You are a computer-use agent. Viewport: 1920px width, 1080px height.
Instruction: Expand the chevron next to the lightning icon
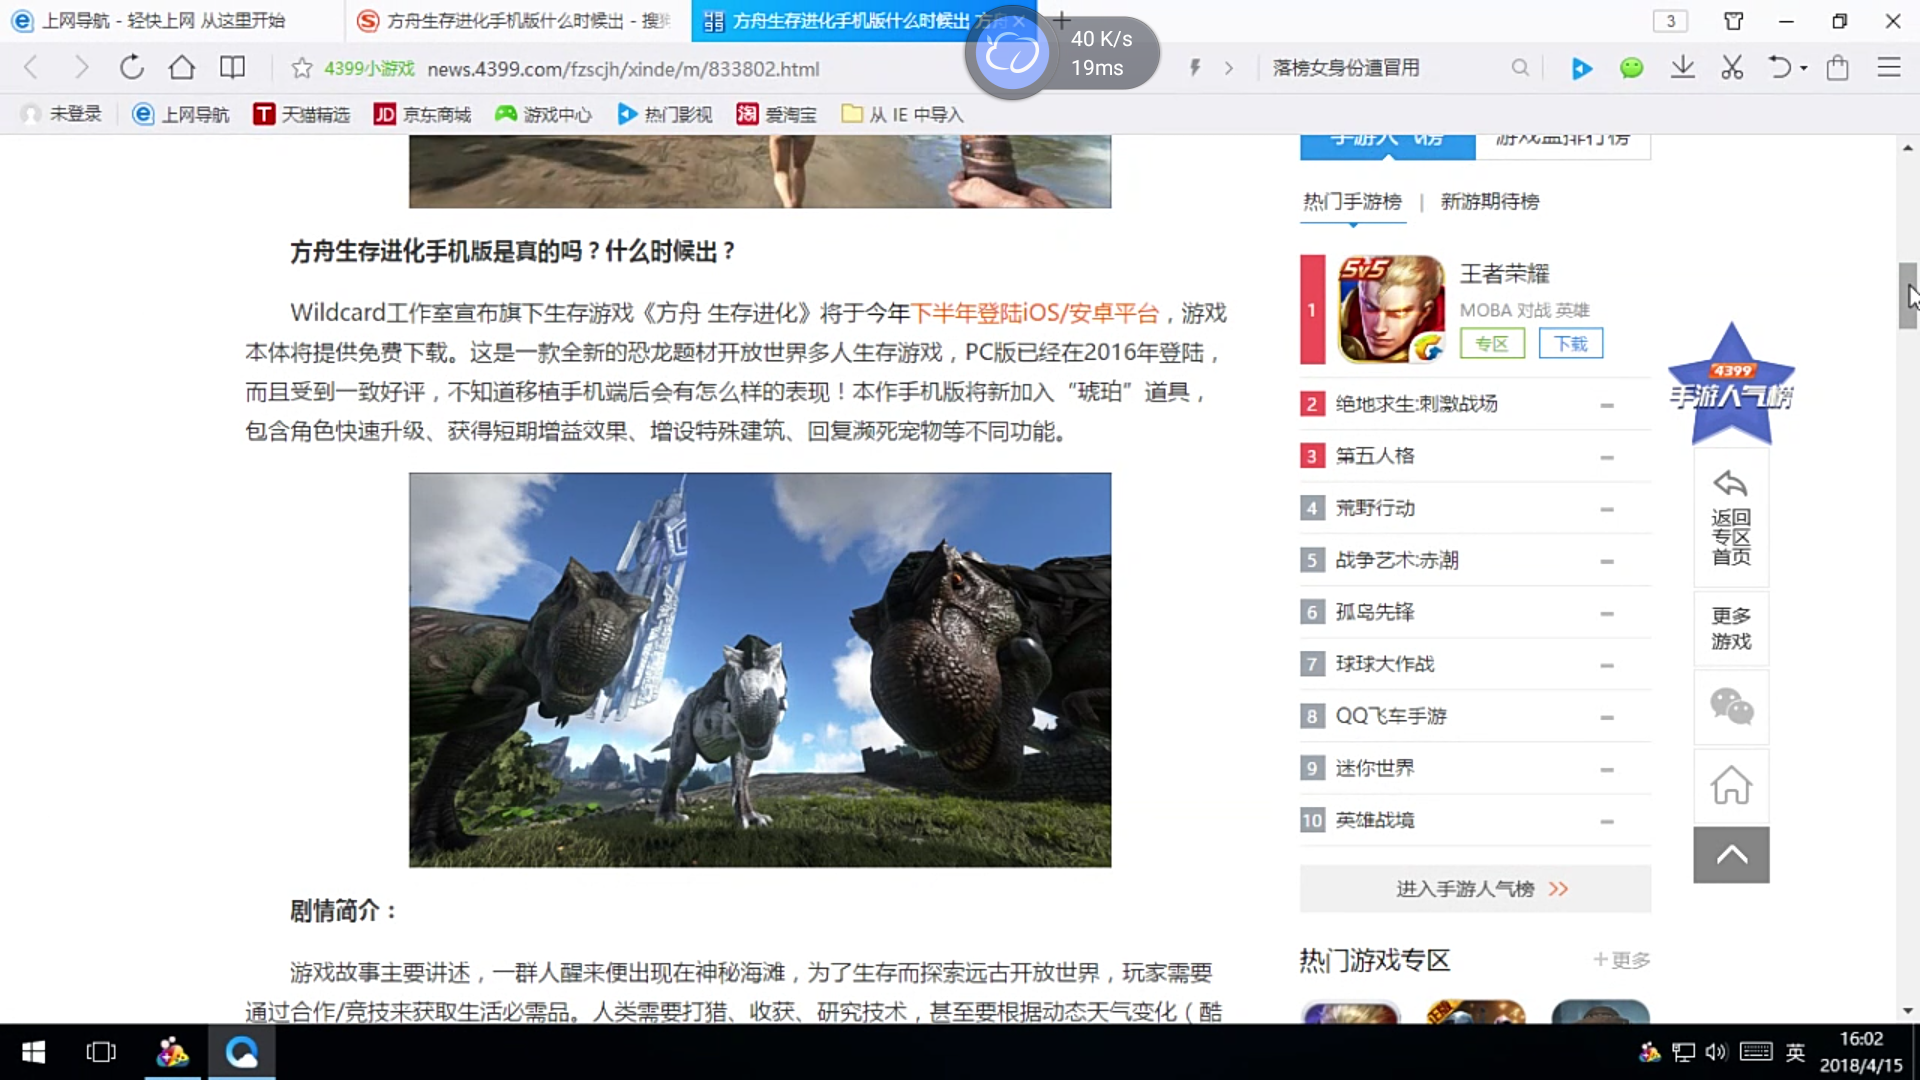[x=1229, y=68]
